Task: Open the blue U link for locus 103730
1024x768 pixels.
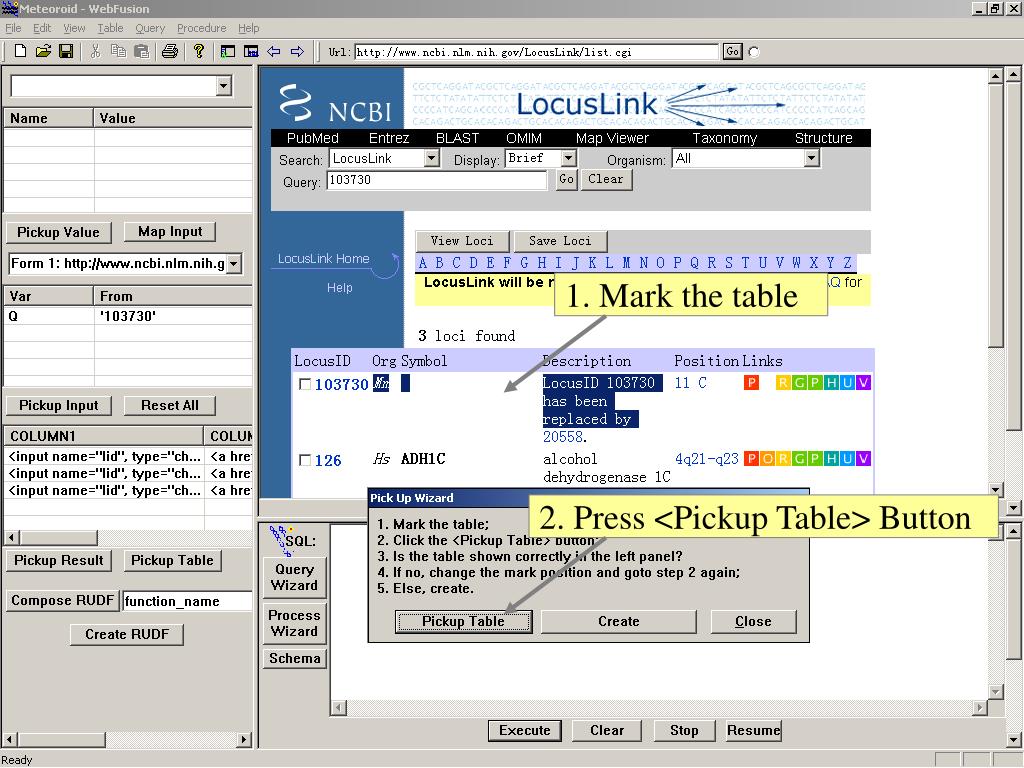Action: [x=847, y=383]
